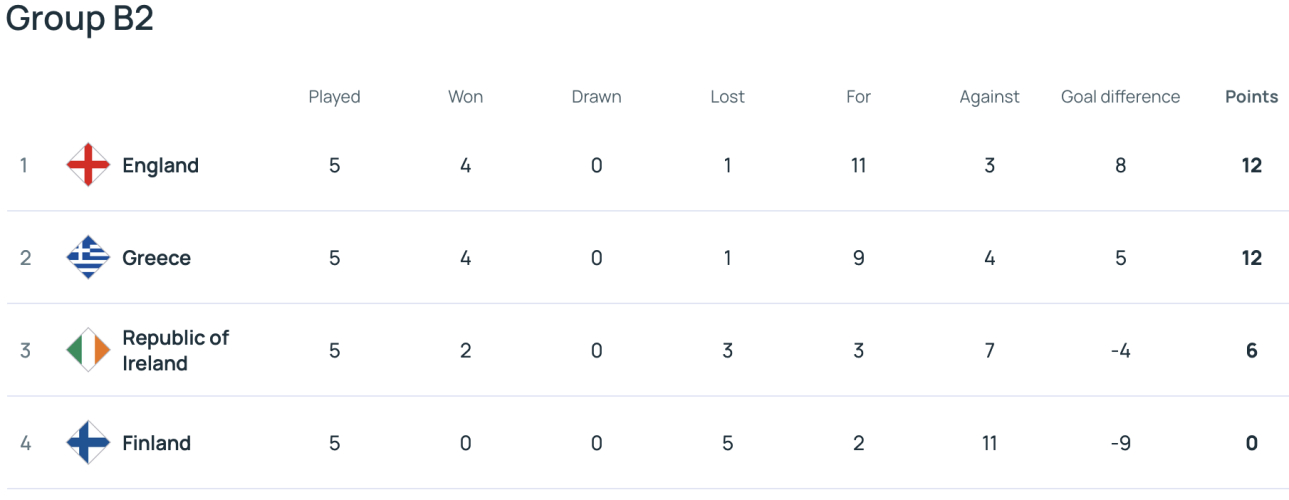This screenshot has height=500, width=1289.
Task: Click the Won column header
Action: click(x=465, y=97)
